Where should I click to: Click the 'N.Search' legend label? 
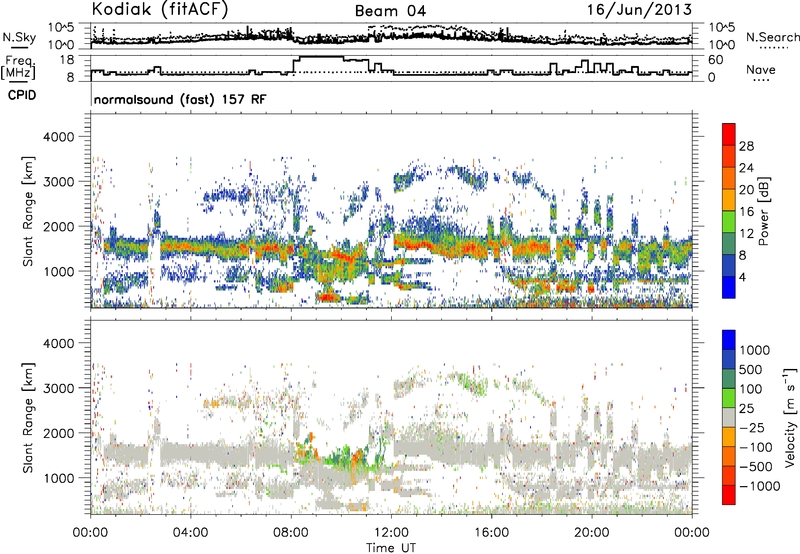click(772, 37)
